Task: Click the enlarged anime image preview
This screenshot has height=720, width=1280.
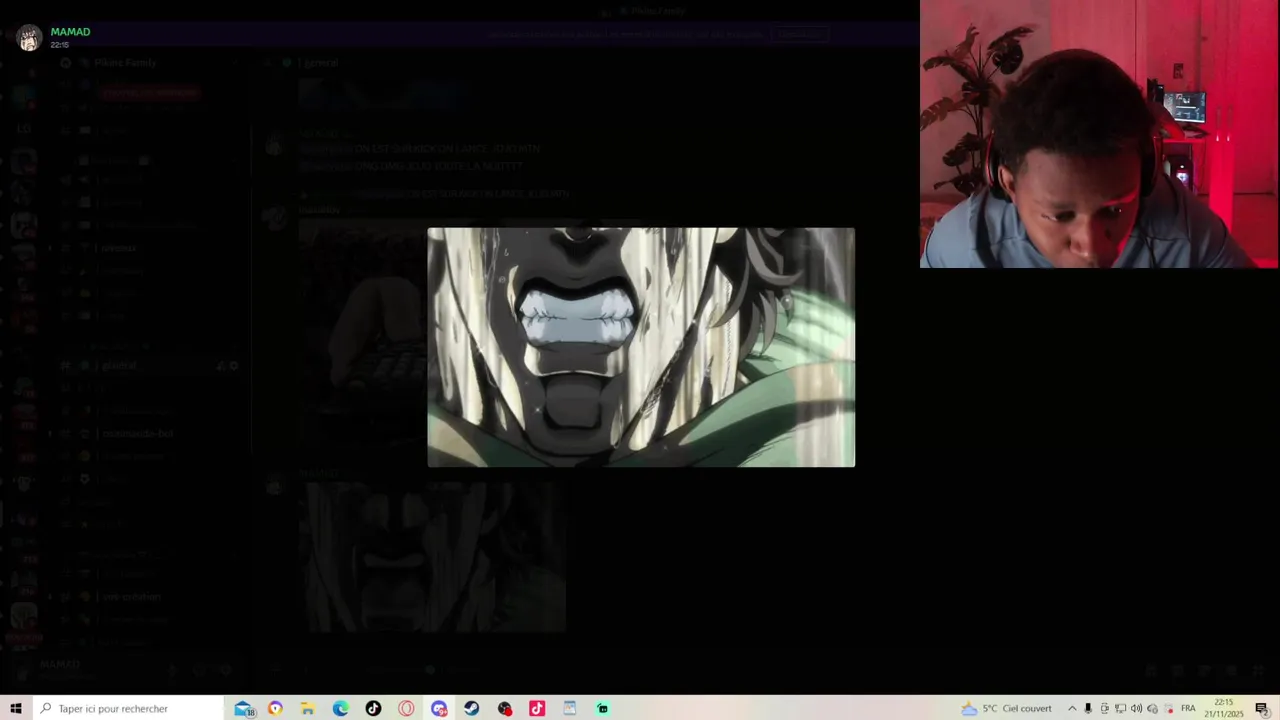Action: coord(641,347)
